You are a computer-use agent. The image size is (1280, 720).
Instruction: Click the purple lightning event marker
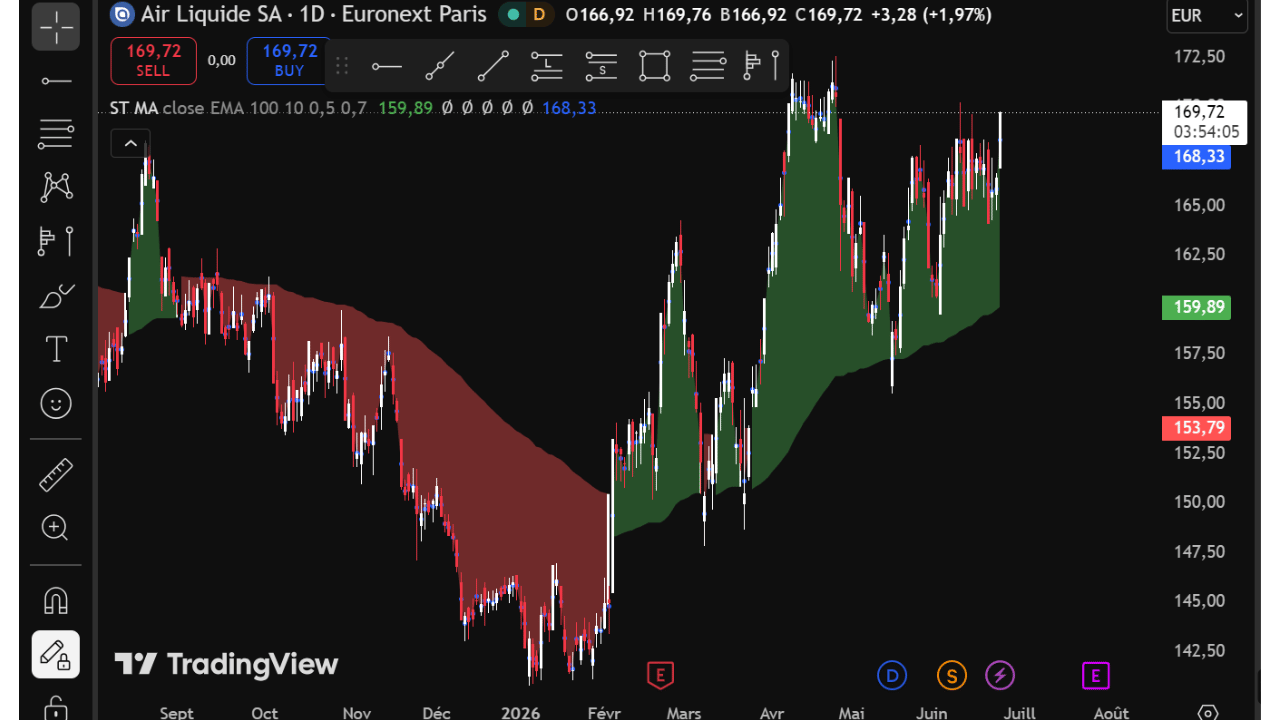[1000, 676]
